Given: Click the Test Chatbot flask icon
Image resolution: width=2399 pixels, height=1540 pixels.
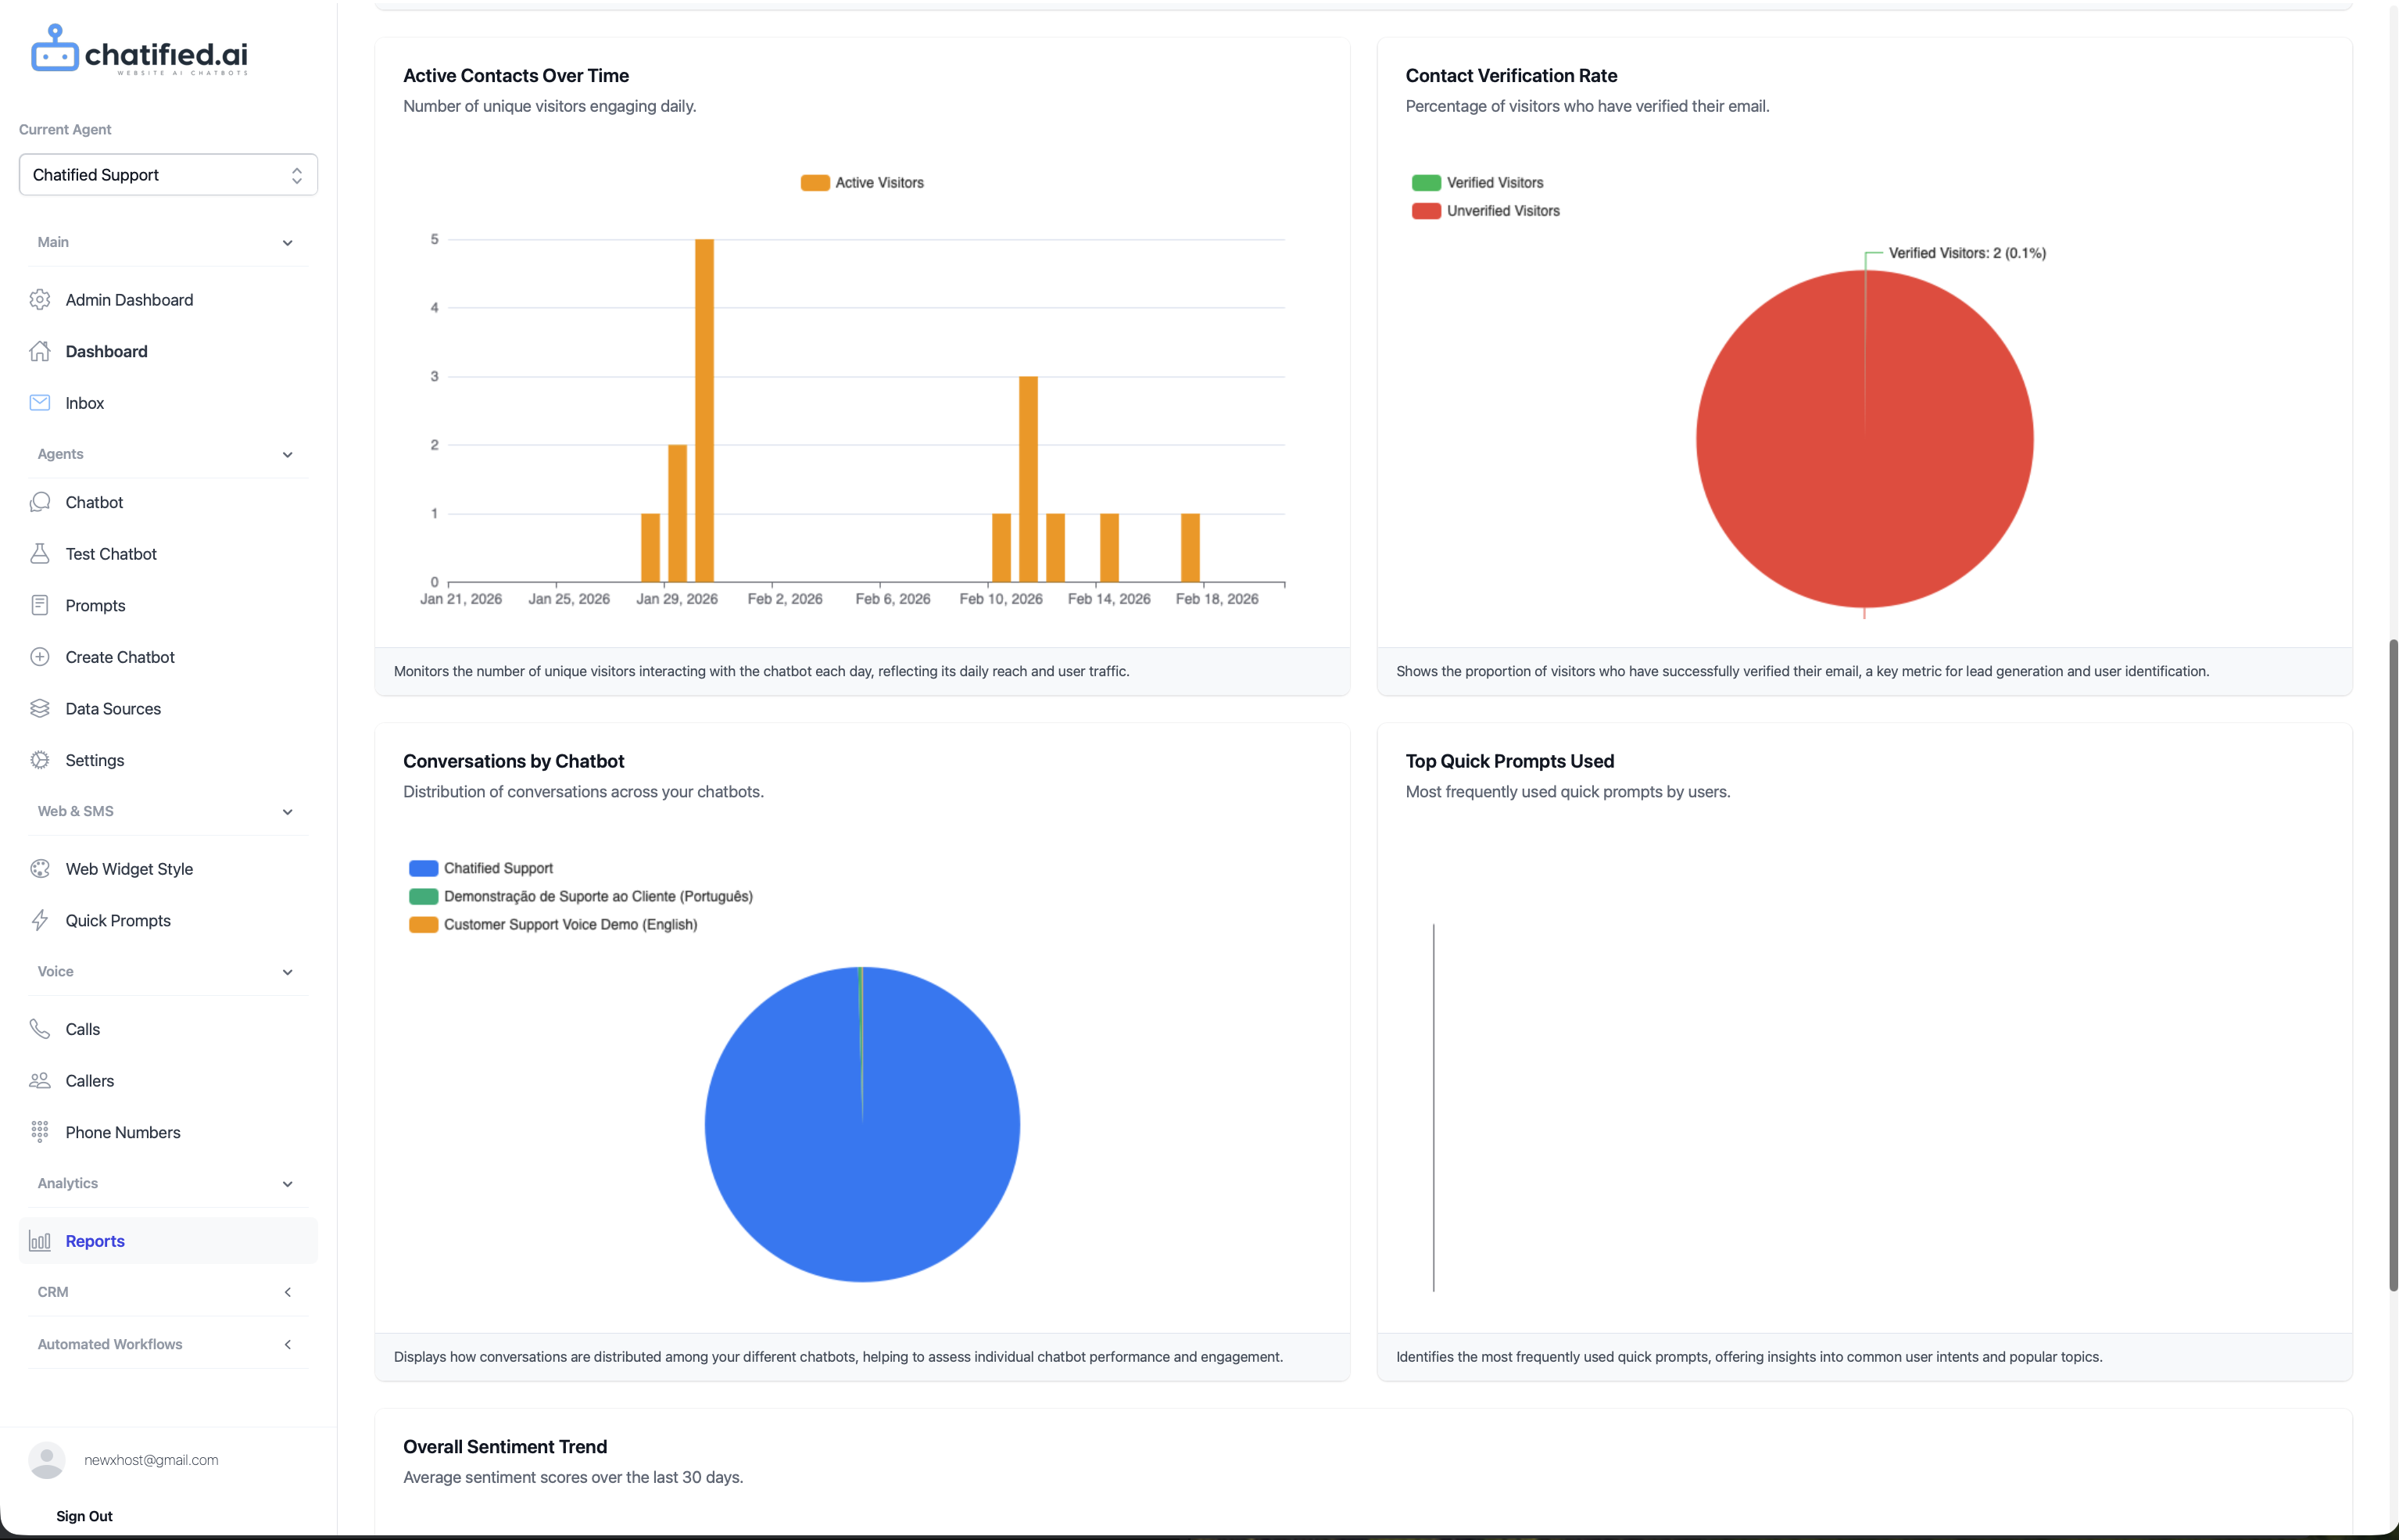Looking at the screenshot, I should coord(40,554).
